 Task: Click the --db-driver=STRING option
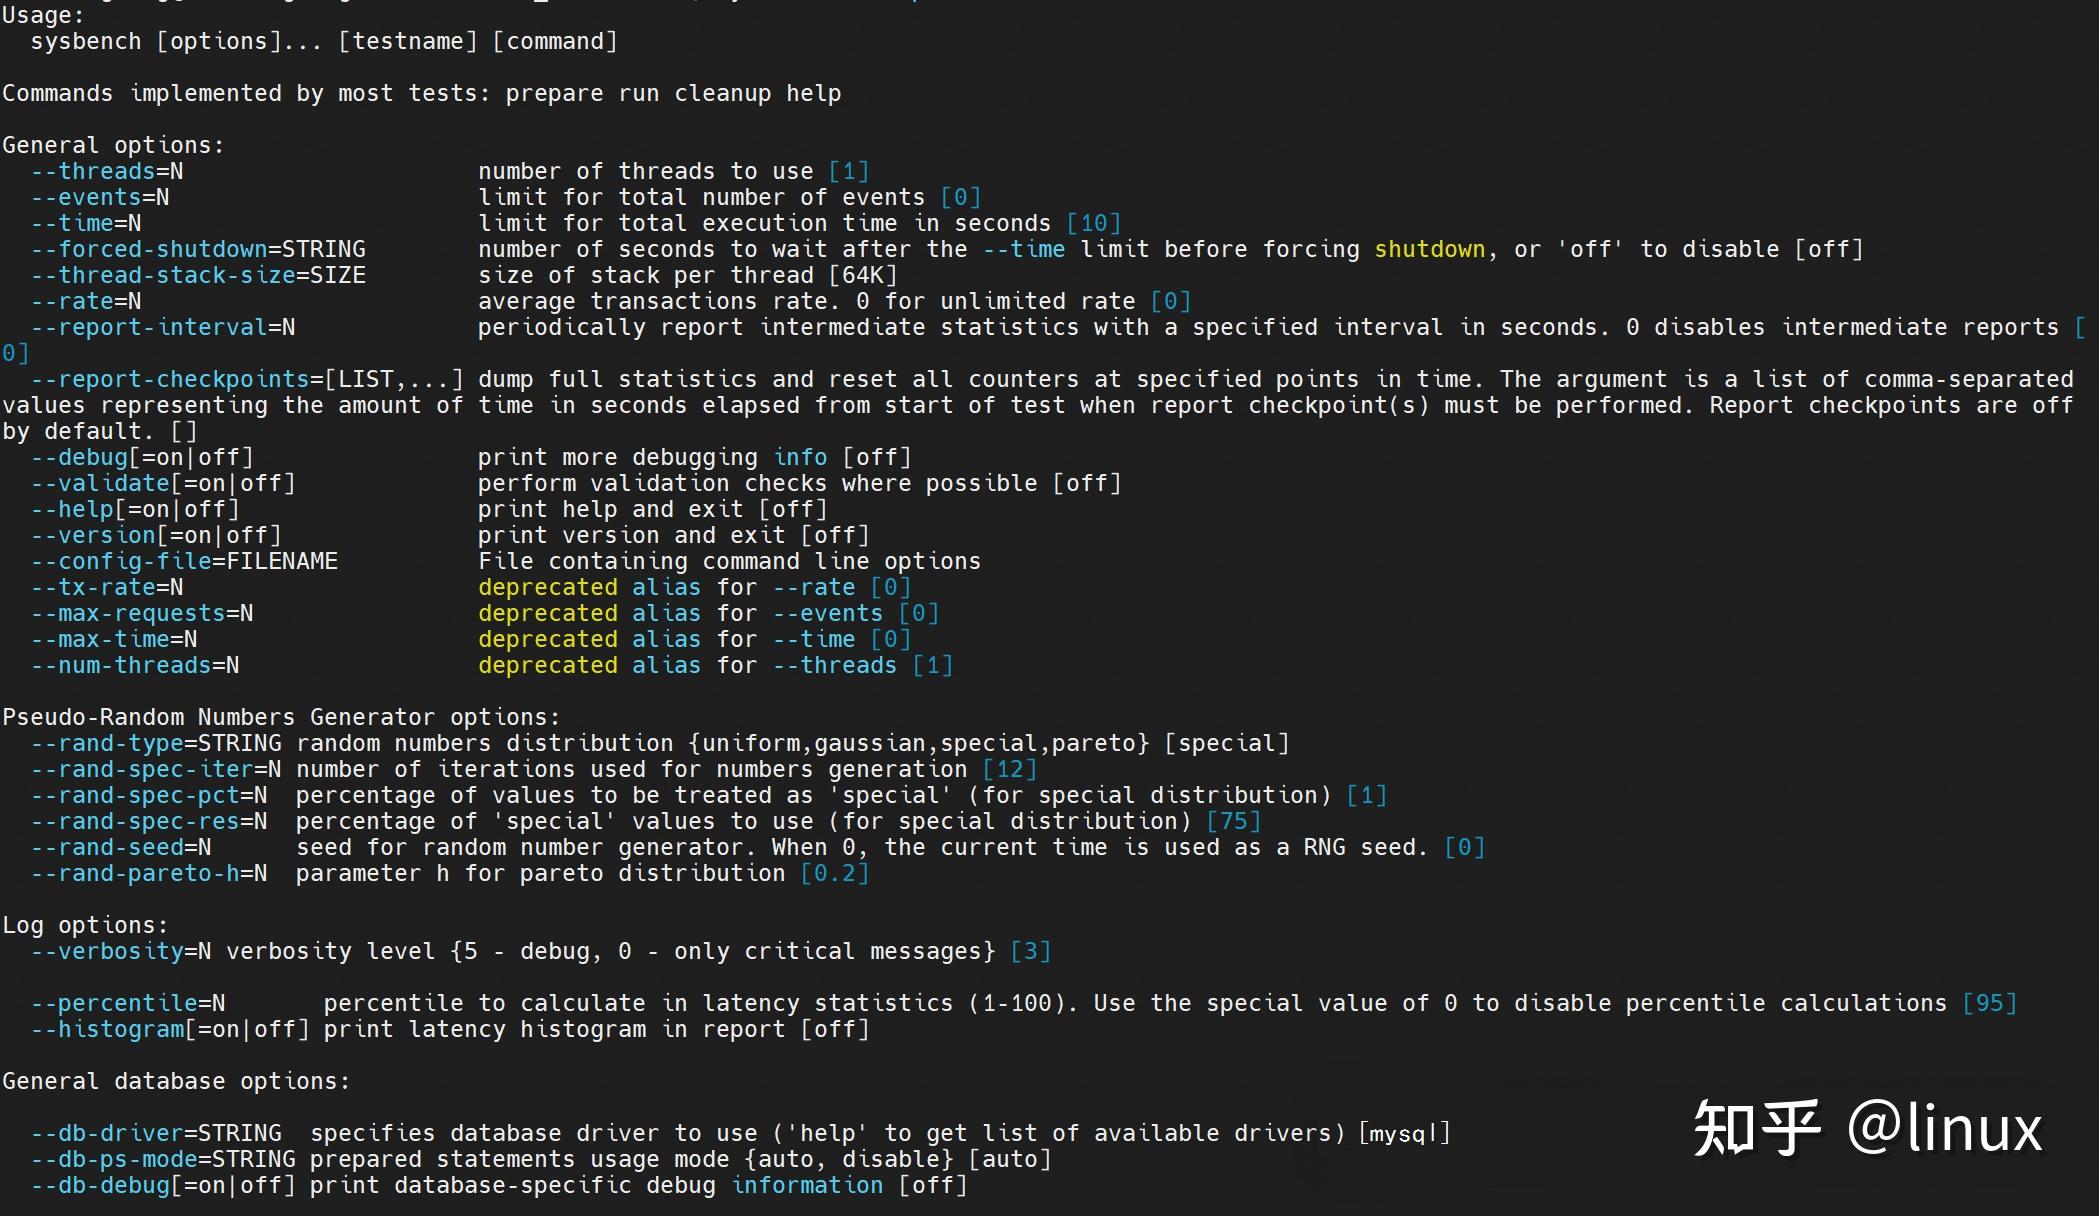pos(156,1133)
